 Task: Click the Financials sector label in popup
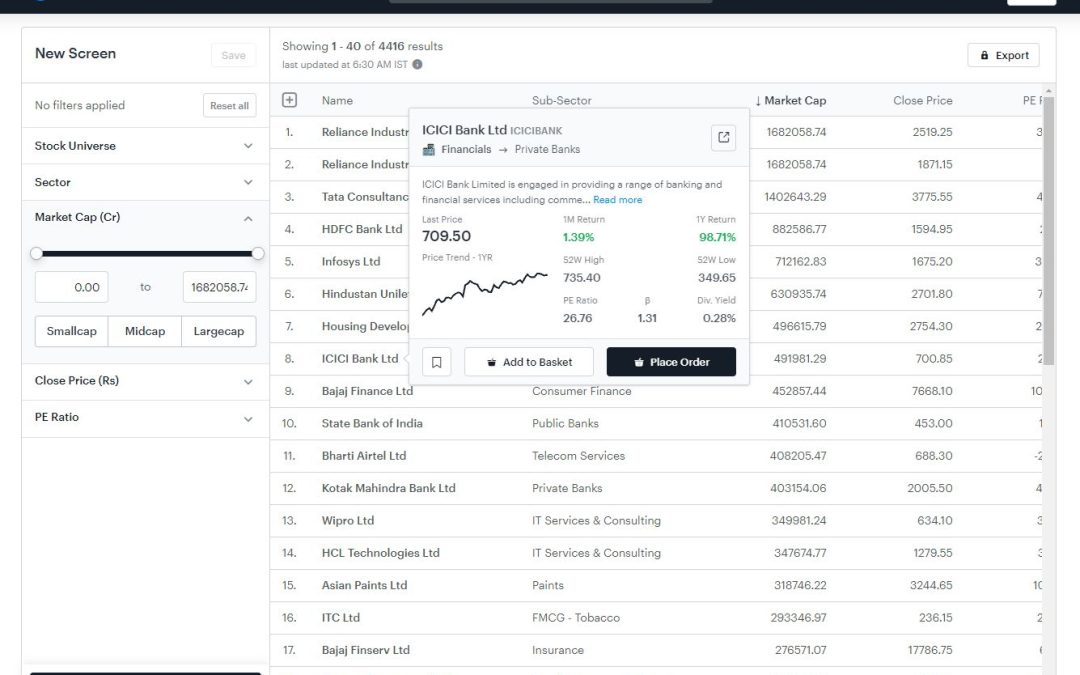point(466,149)
